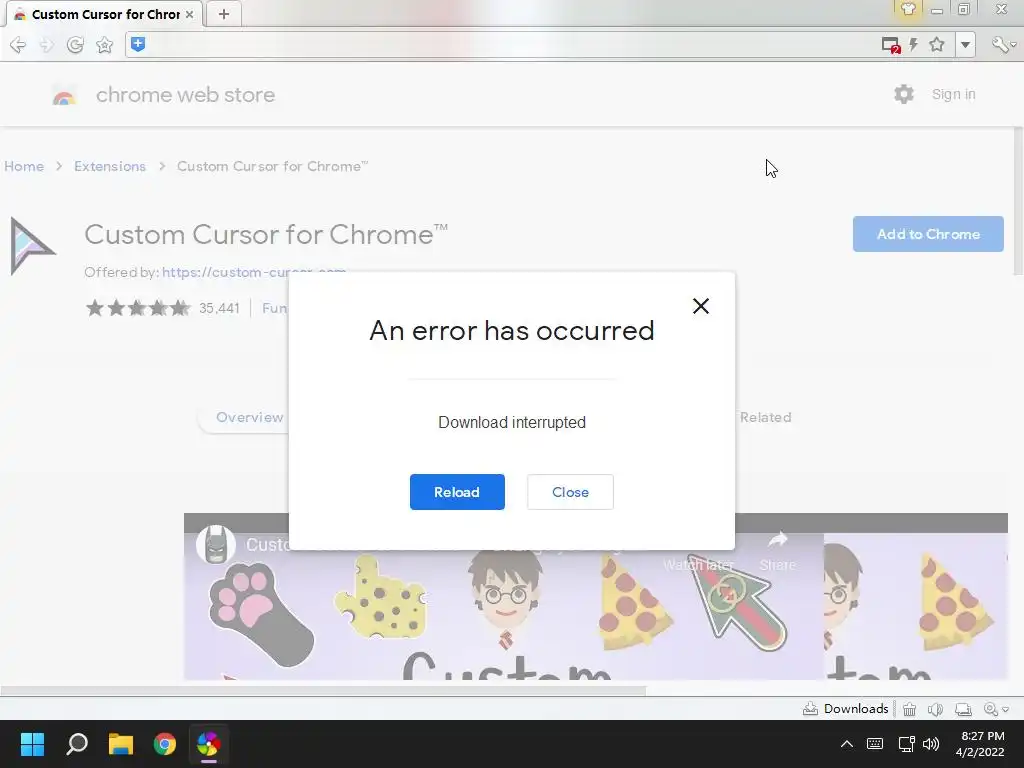Click the shirt skin icon in the title bar
Screen dimensions: 1024x768
click(x=908, y=9)
